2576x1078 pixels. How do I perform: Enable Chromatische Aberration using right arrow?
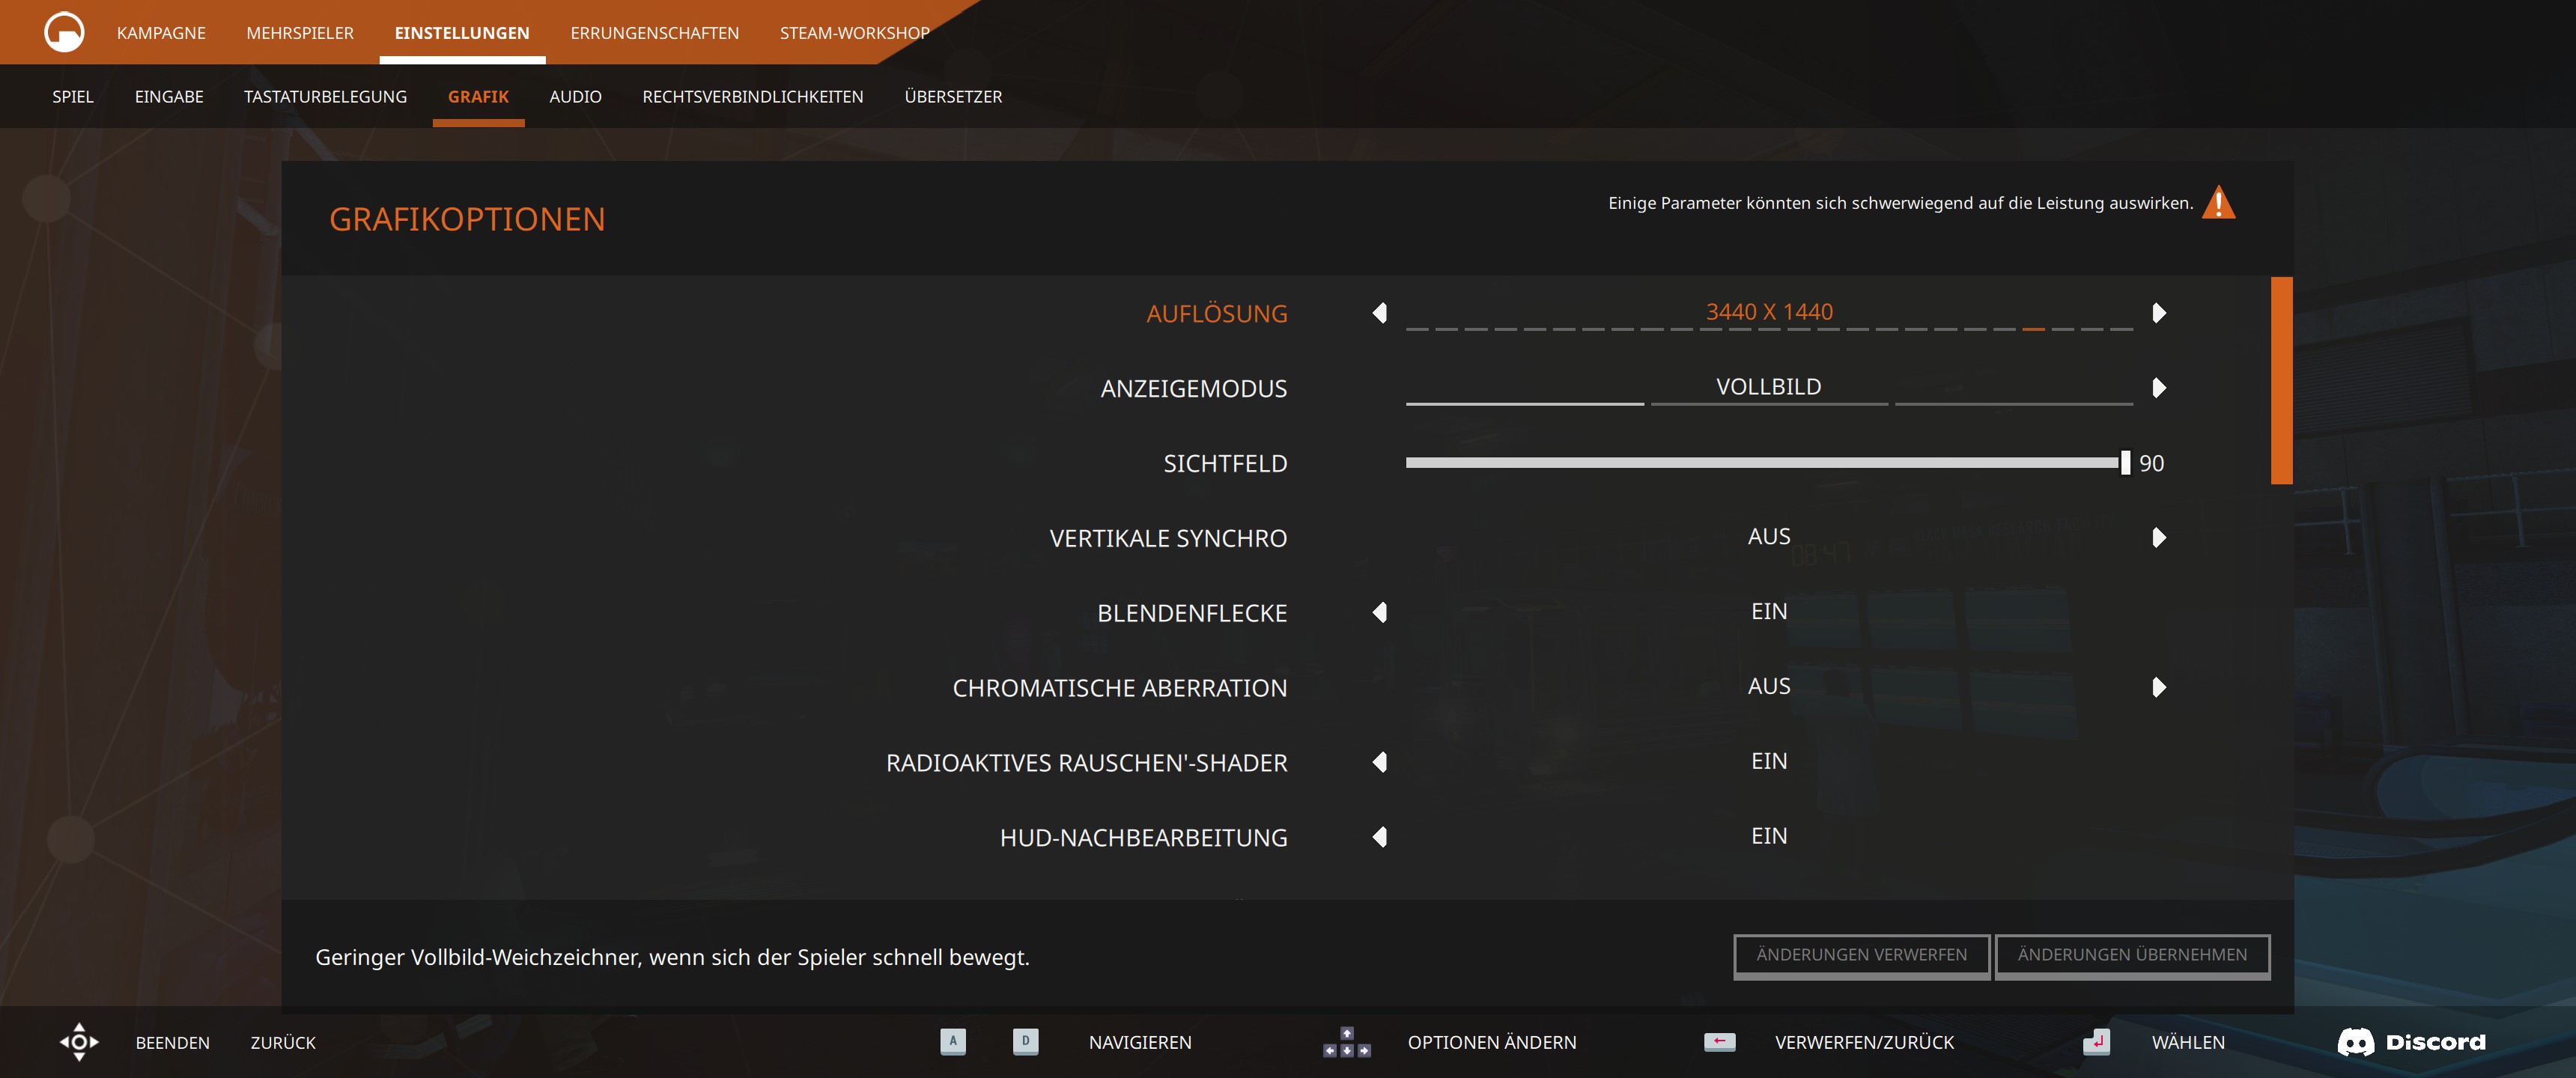(x=2158, y=687)
